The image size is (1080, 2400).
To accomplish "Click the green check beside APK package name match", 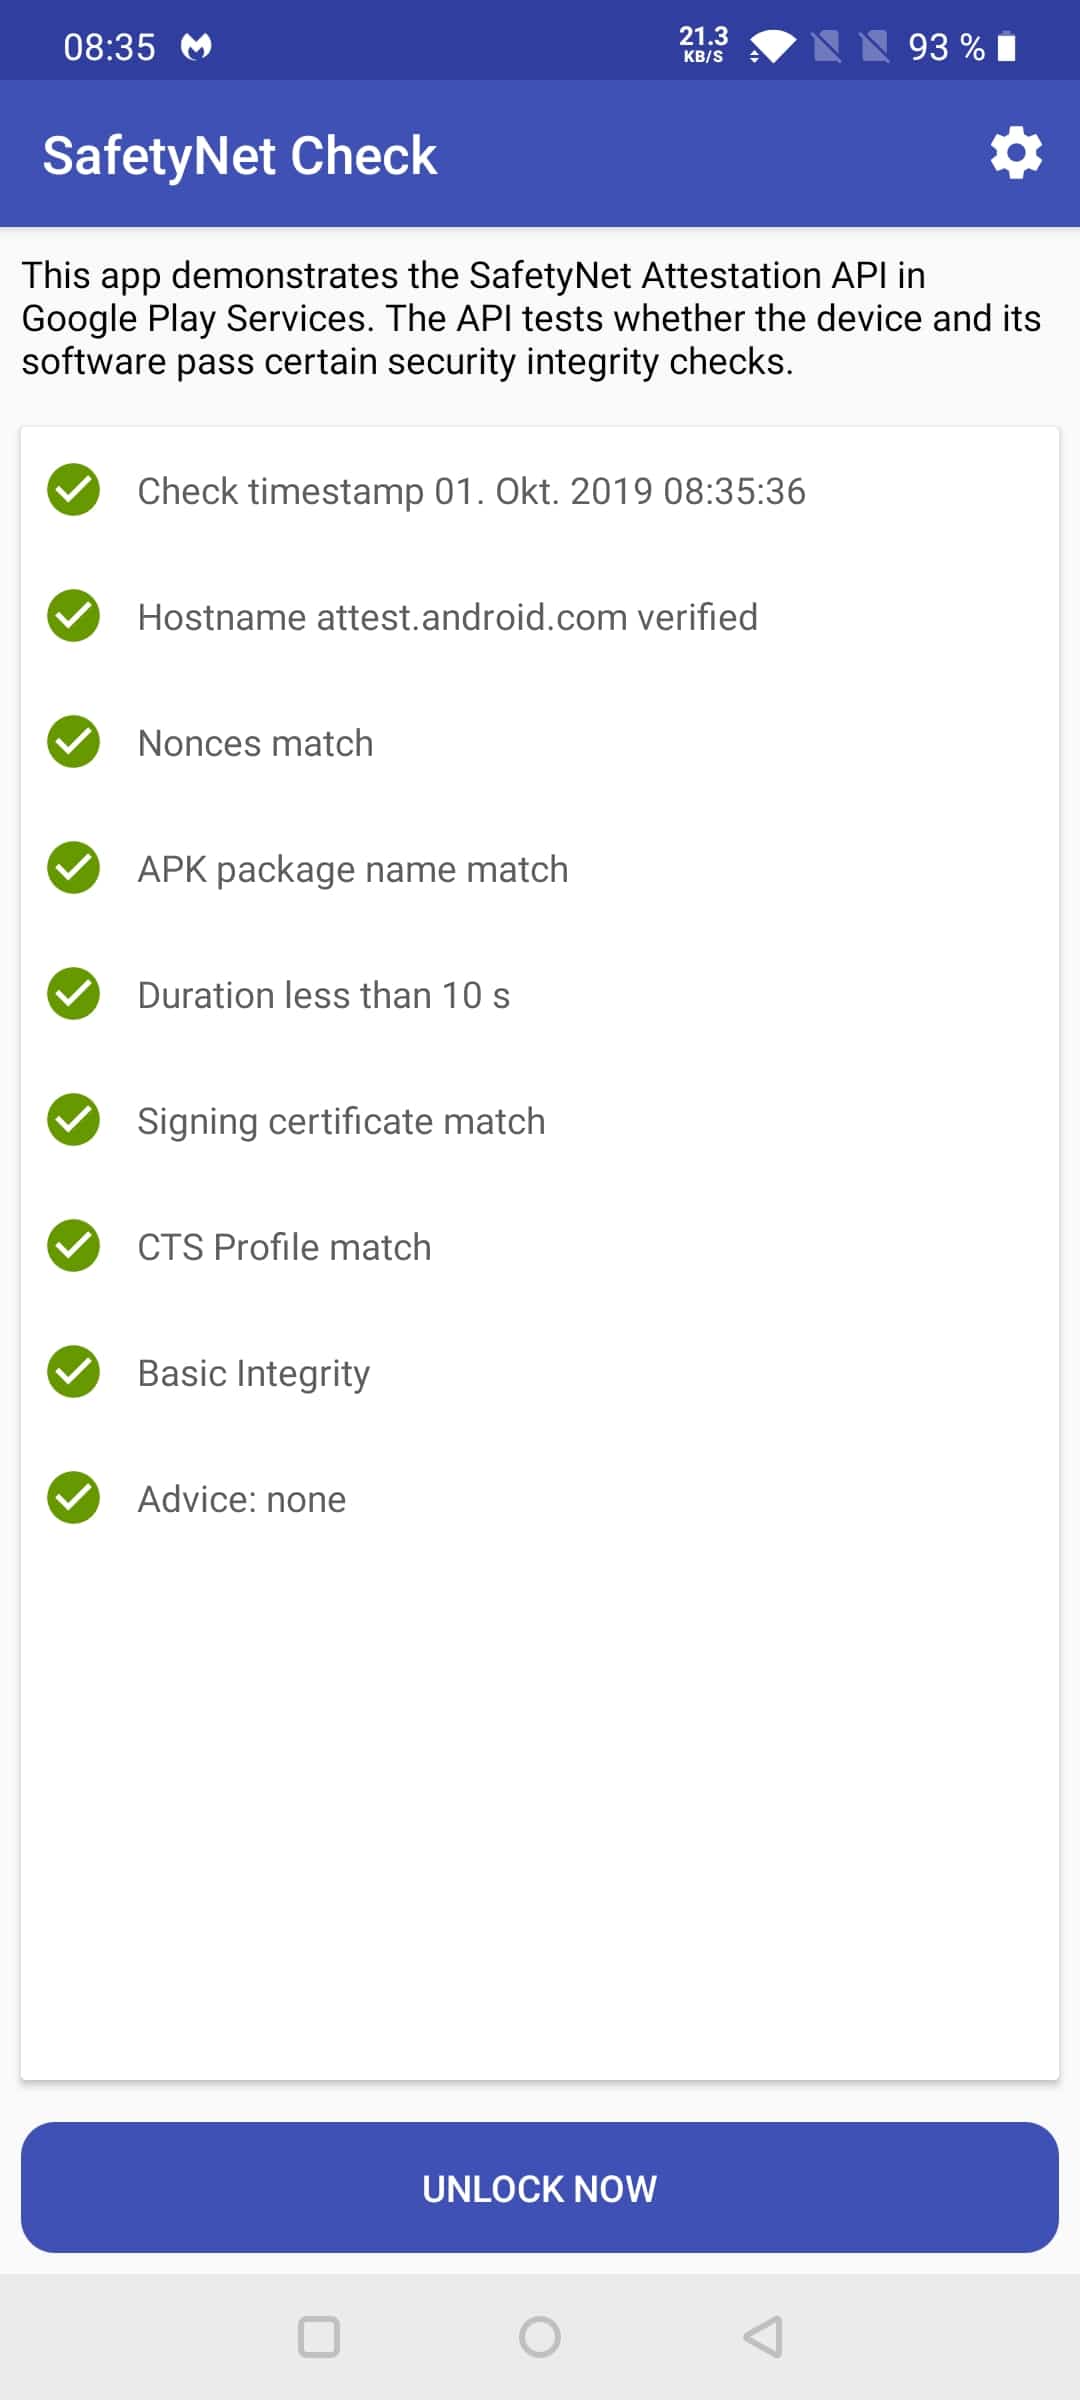I will [x=74, y=868].
